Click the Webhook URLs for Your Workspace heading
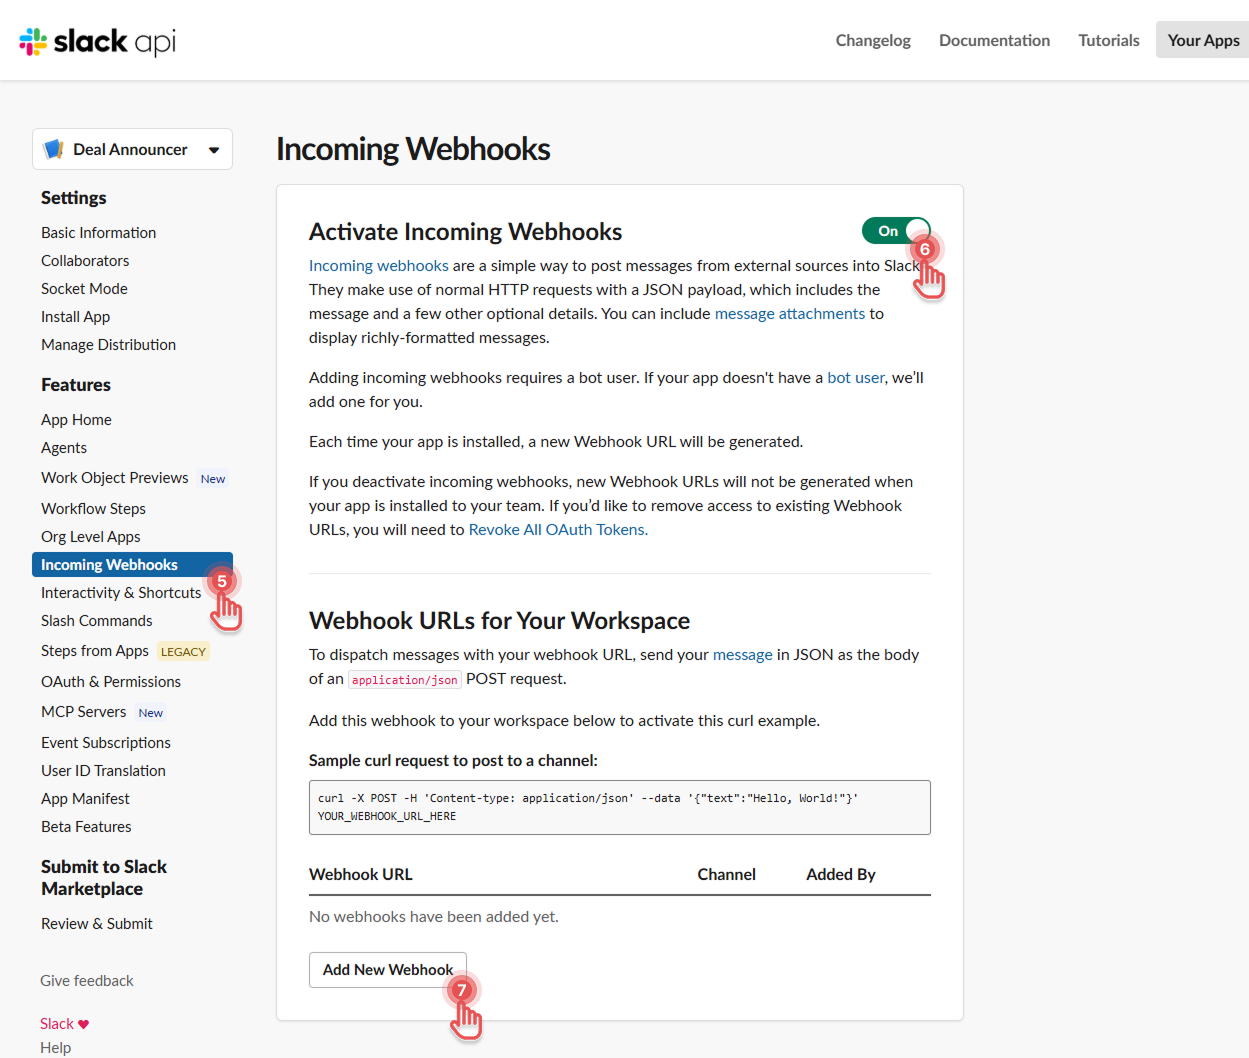Viewport: 1249px width, 1058px height. 499,620
